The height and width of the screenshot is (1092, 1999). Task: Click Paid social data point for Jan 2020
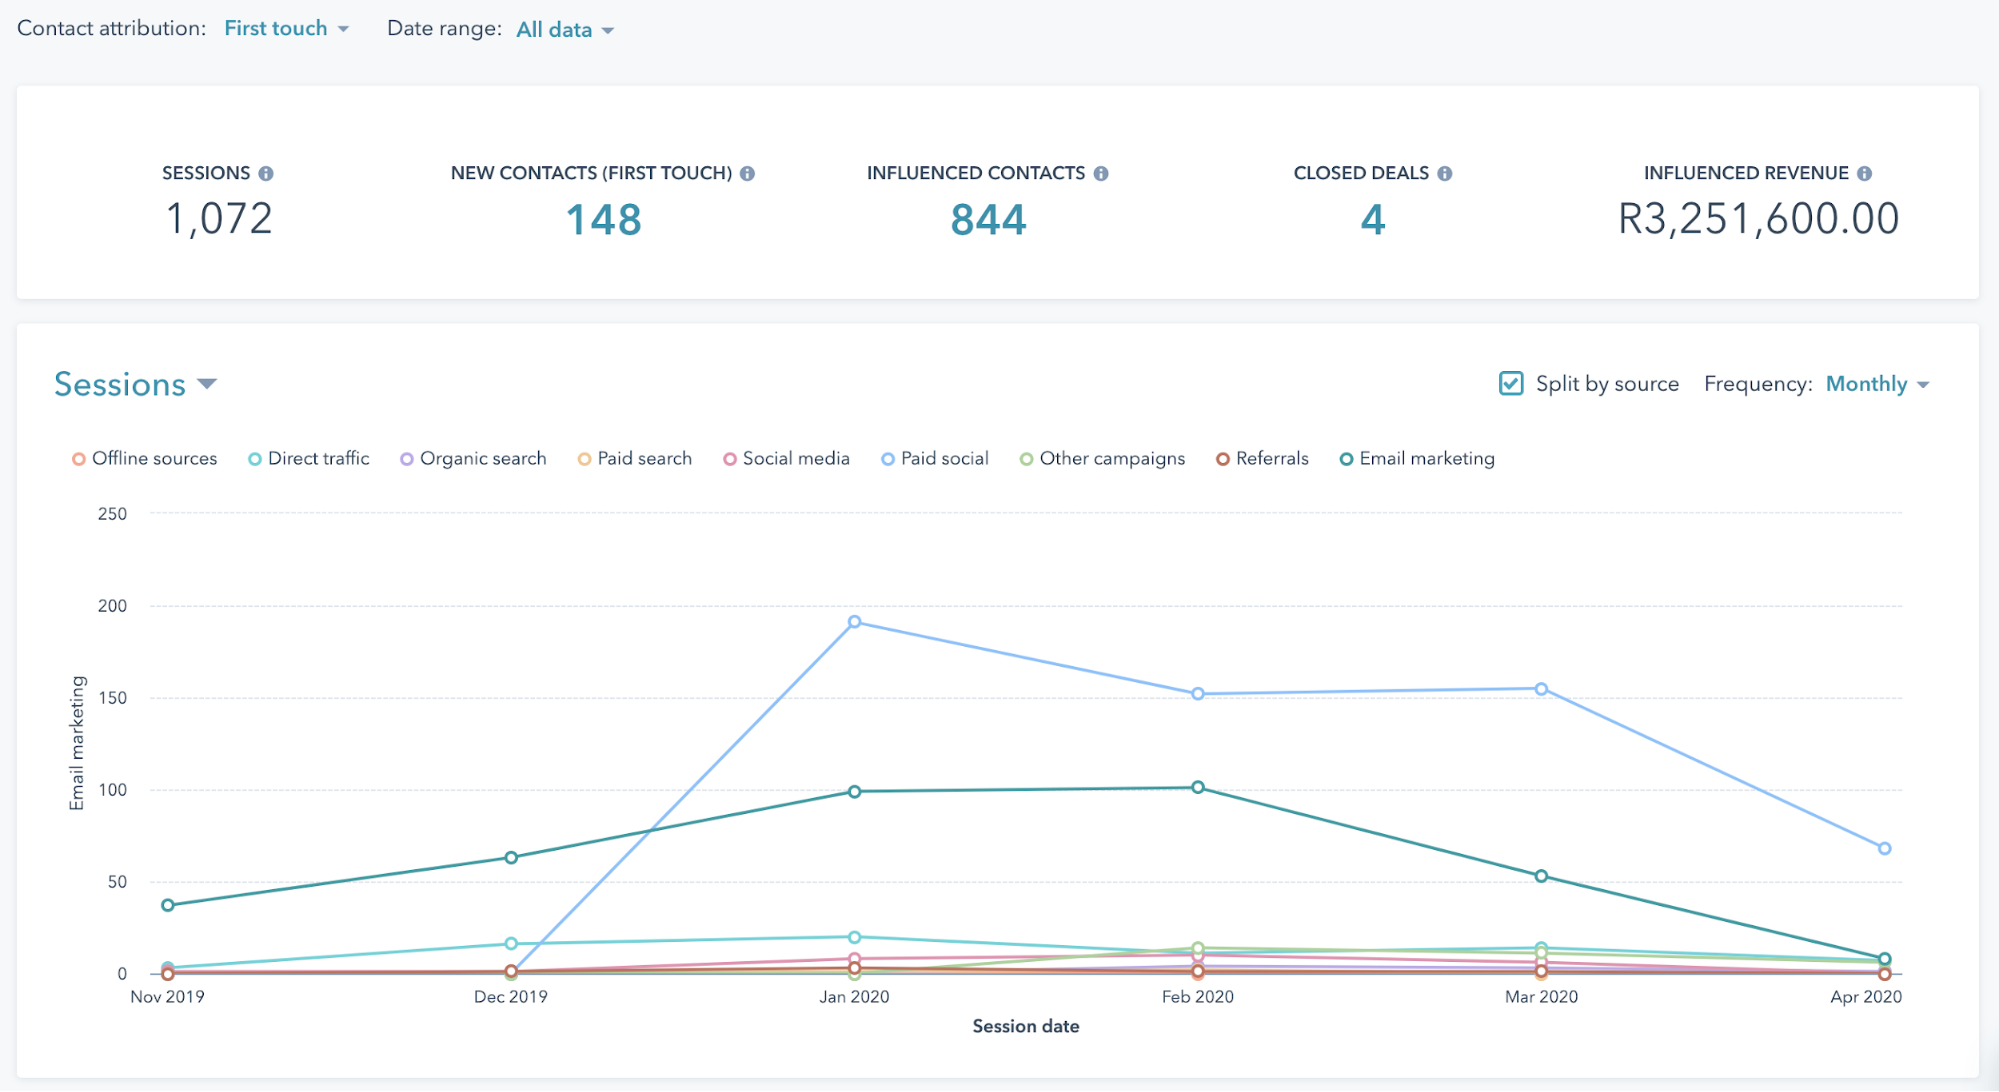pos(854,622)
